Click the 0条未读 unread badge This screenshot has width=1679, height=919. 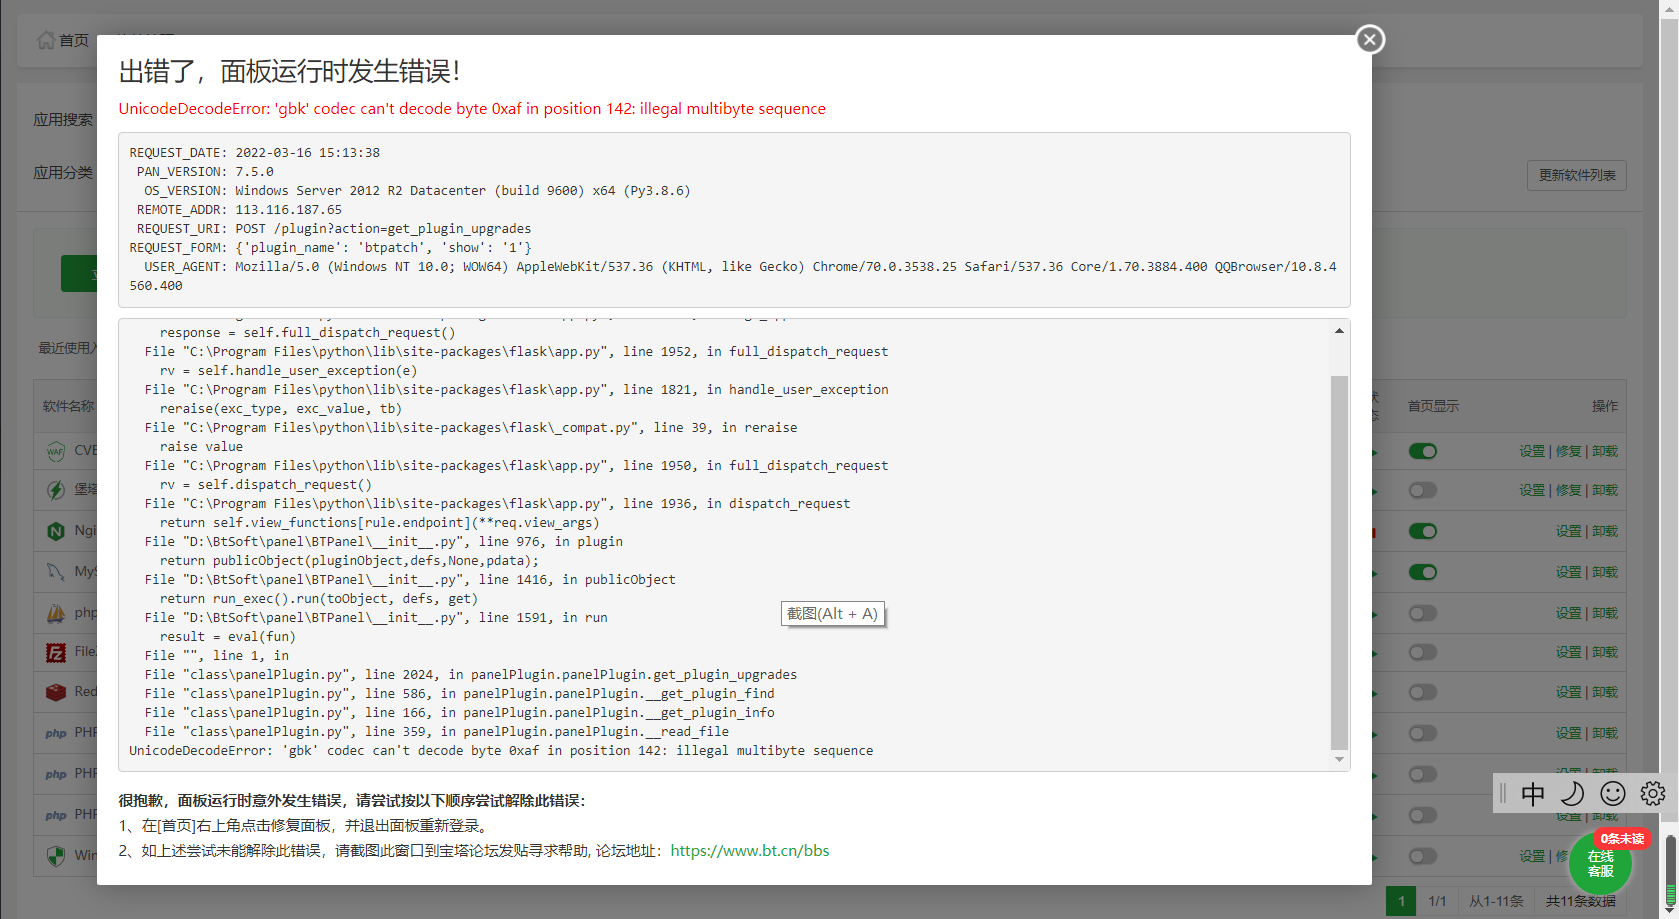[x=1622, y=838]
